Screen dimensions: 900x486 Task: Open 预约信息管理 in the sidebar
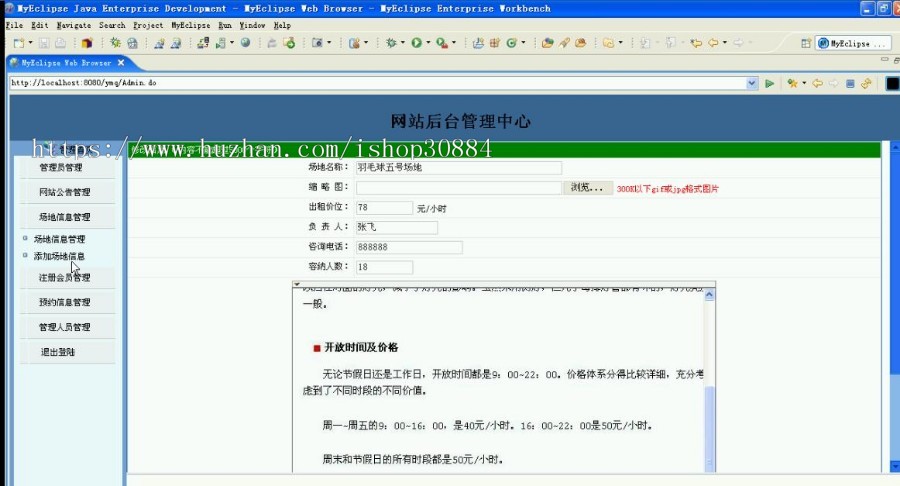coord(64,302)
